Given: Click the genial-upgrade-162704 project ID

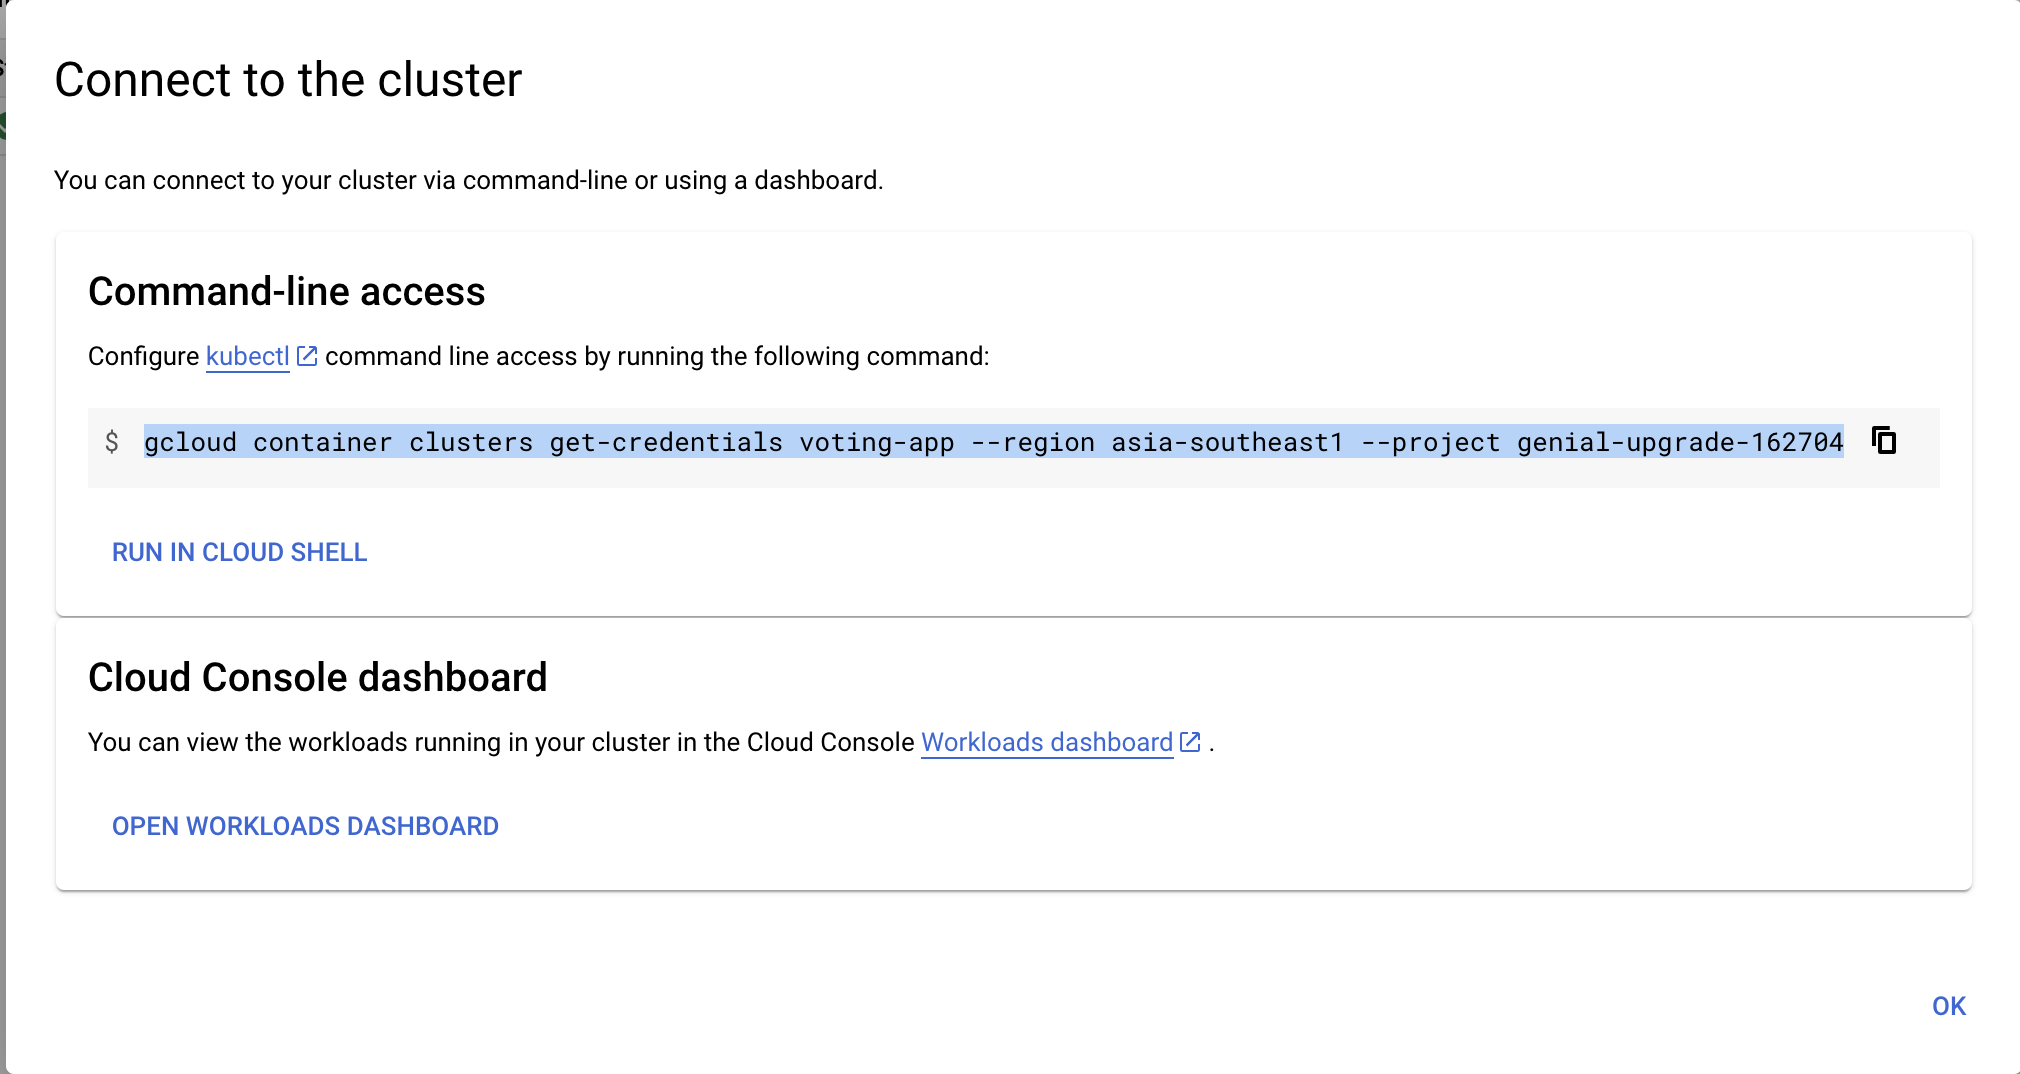Looking at the screenshot, I should [x=1680, y=442].
